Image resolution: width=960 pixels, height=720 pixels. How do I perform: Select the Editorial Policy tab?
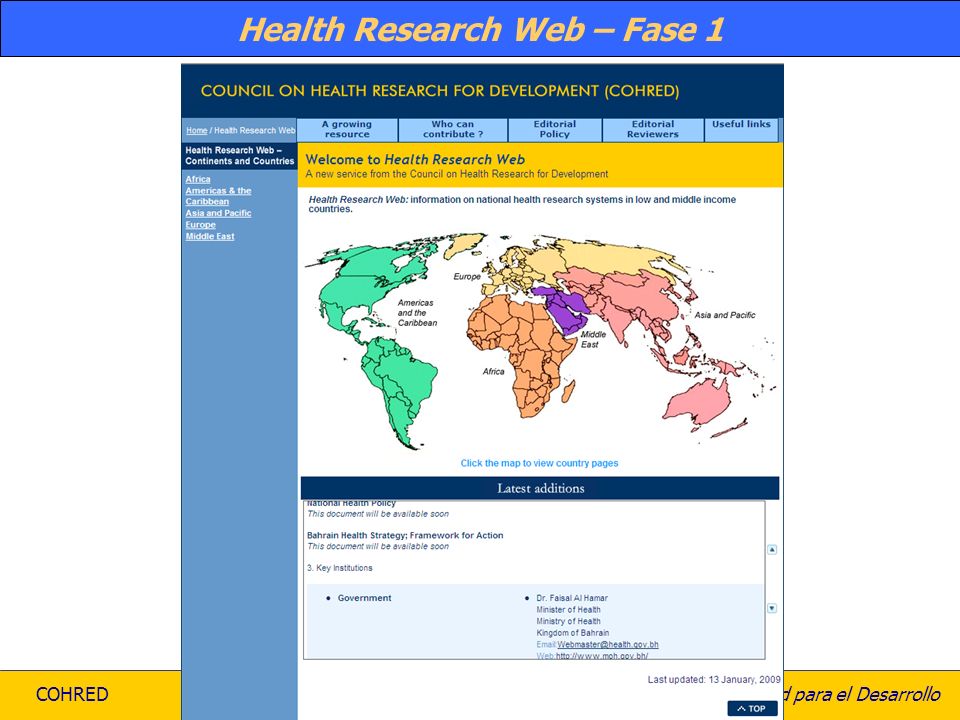coord(555,129)
